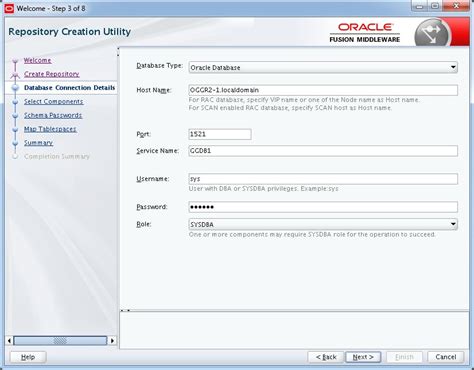The width and height of the screenshot is (474, 370).
Task: Click the Map Tablespaces step bullet
Action: pos(15,130)
